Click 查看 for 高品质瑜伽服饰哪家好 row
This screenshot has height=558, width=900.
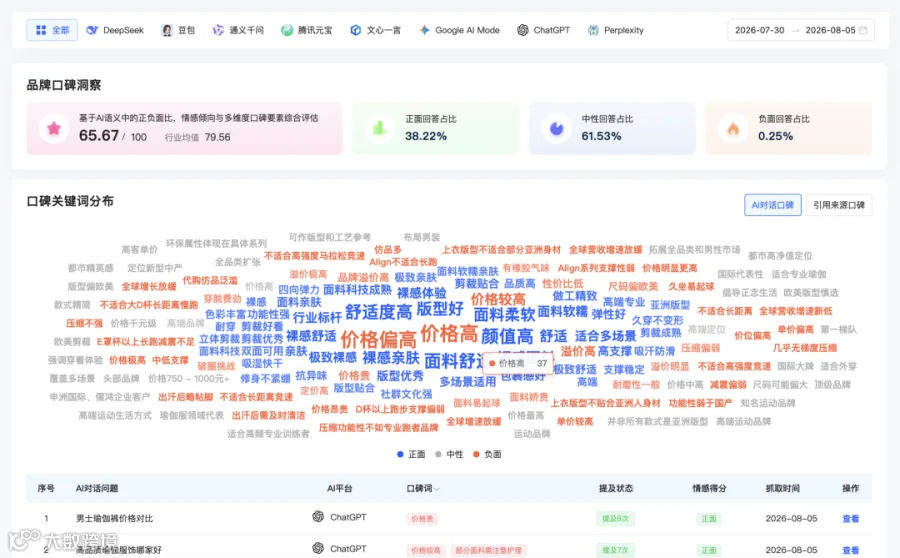(850, 550)
